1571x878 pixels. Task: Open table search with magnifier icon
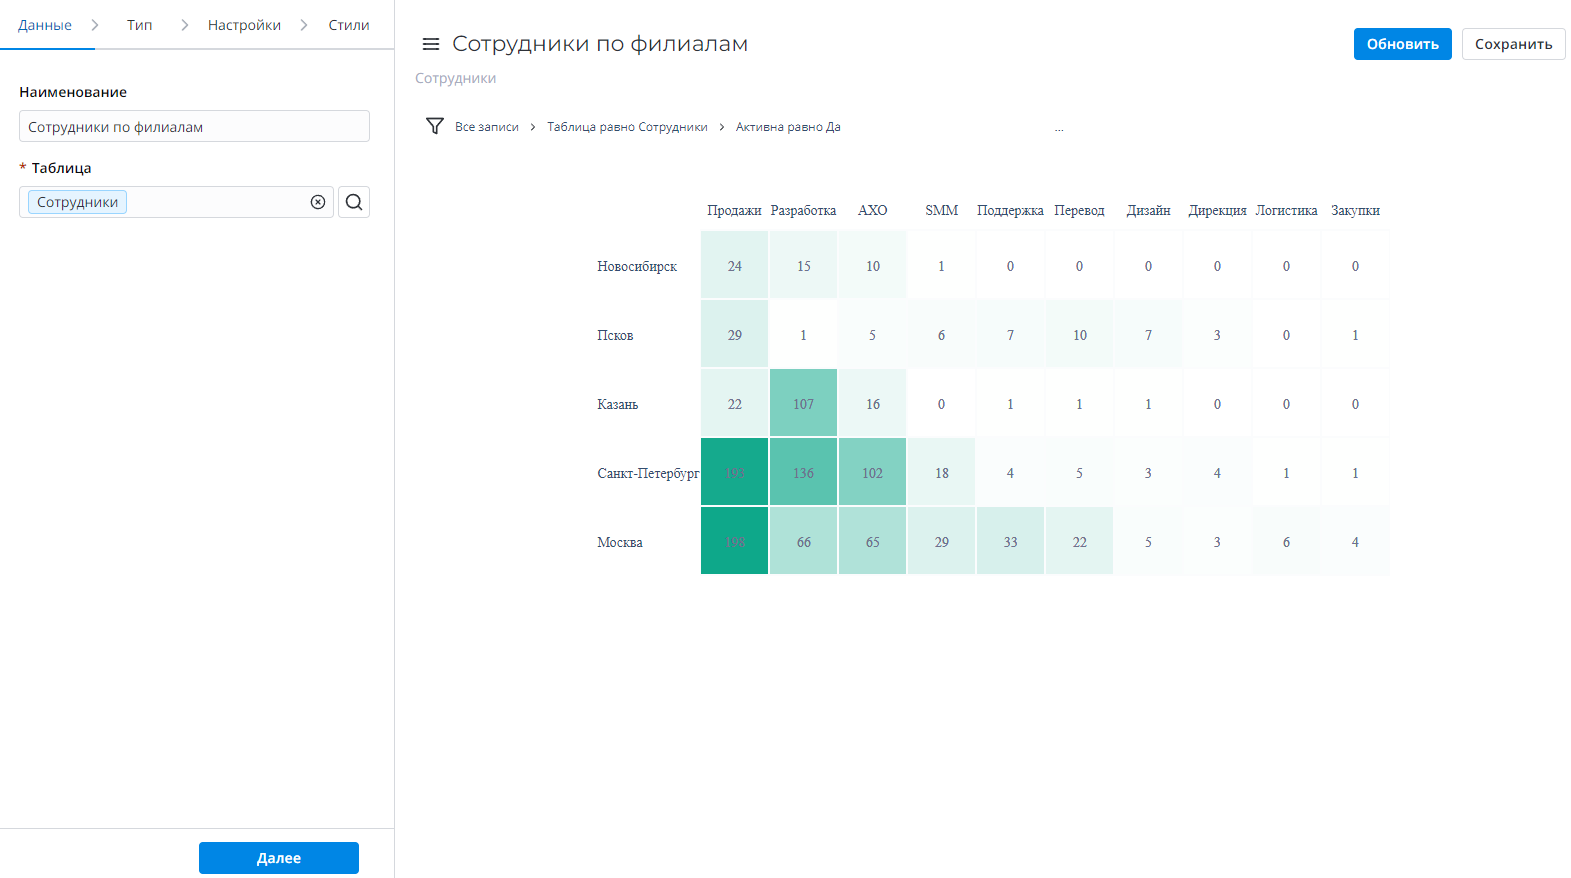pos(354,202)
